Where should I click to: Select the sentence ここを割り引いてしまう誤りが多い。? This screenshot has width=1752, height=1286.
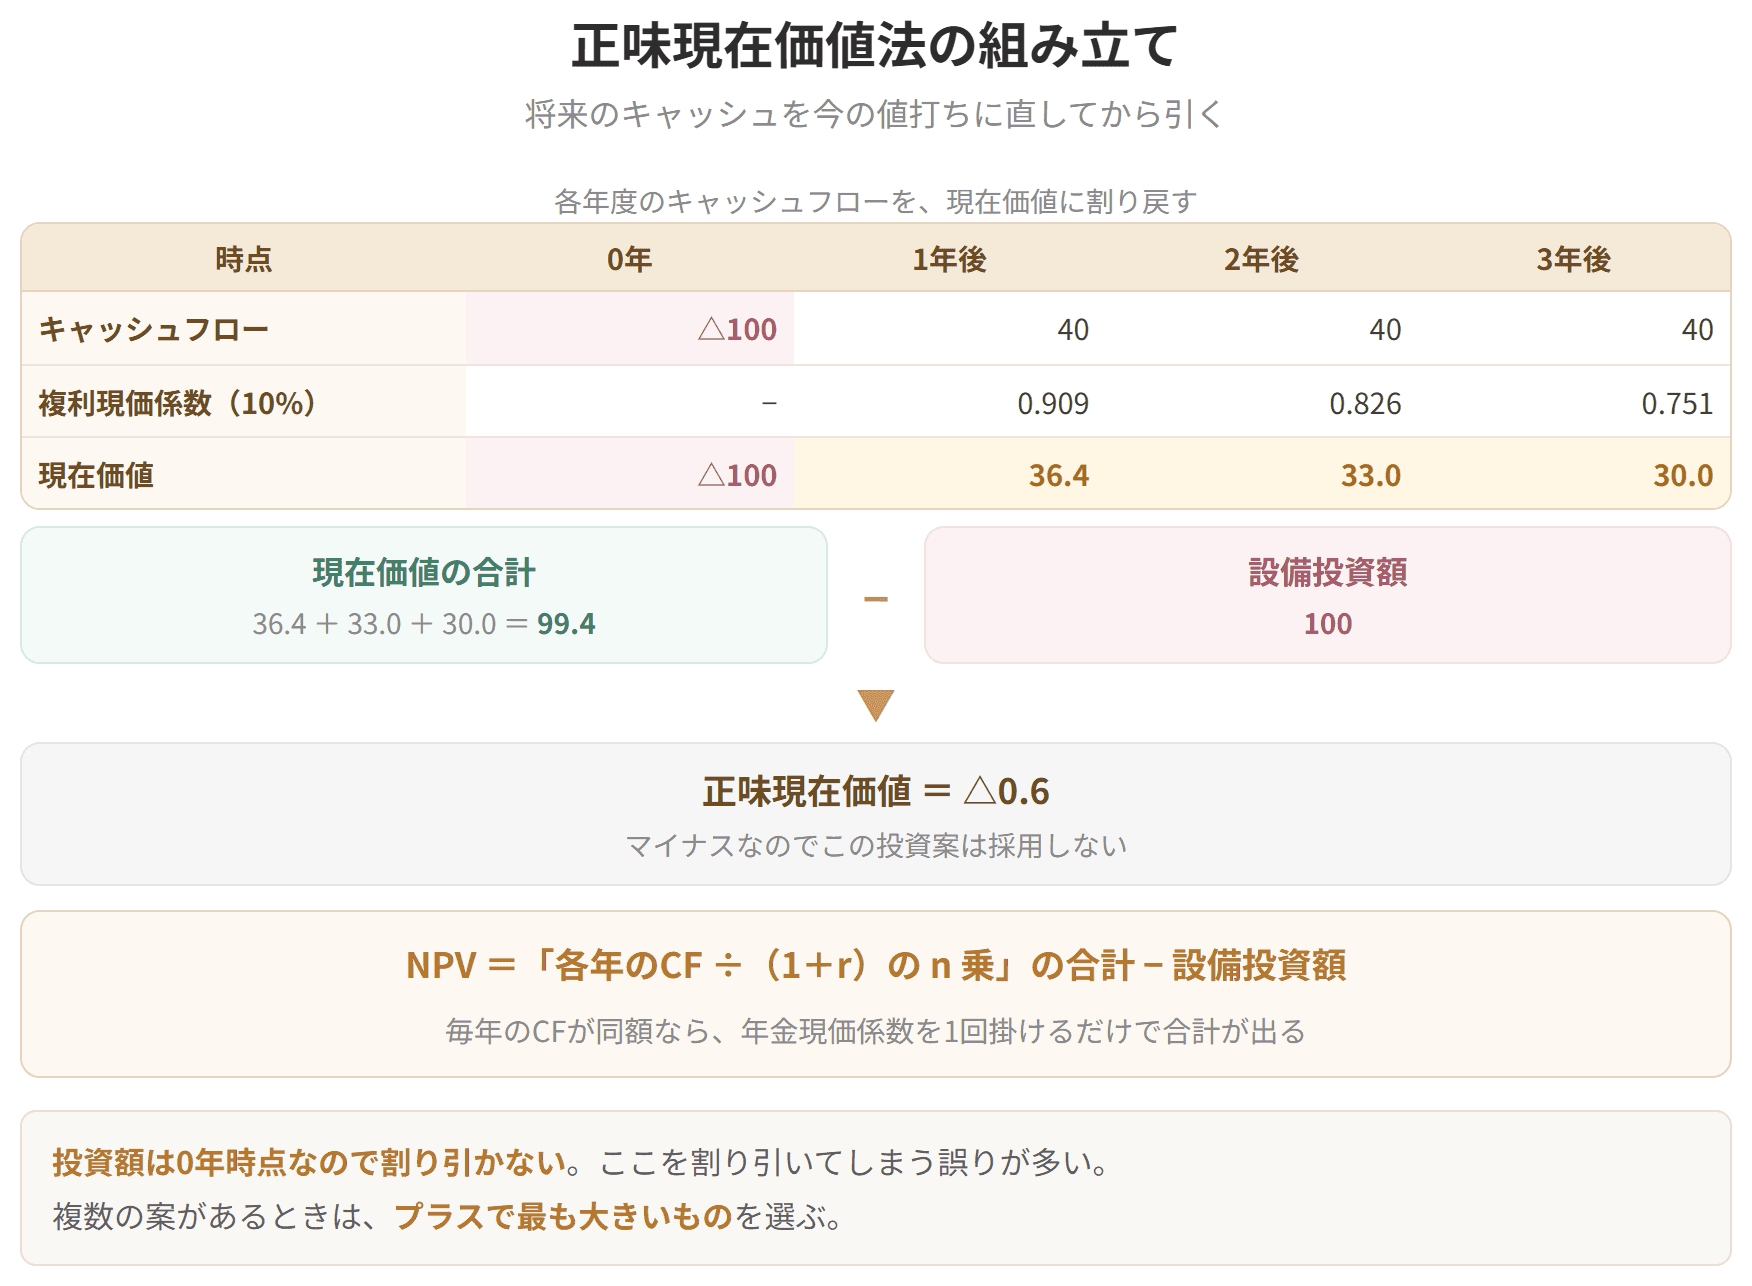[x=855, y=1163]
